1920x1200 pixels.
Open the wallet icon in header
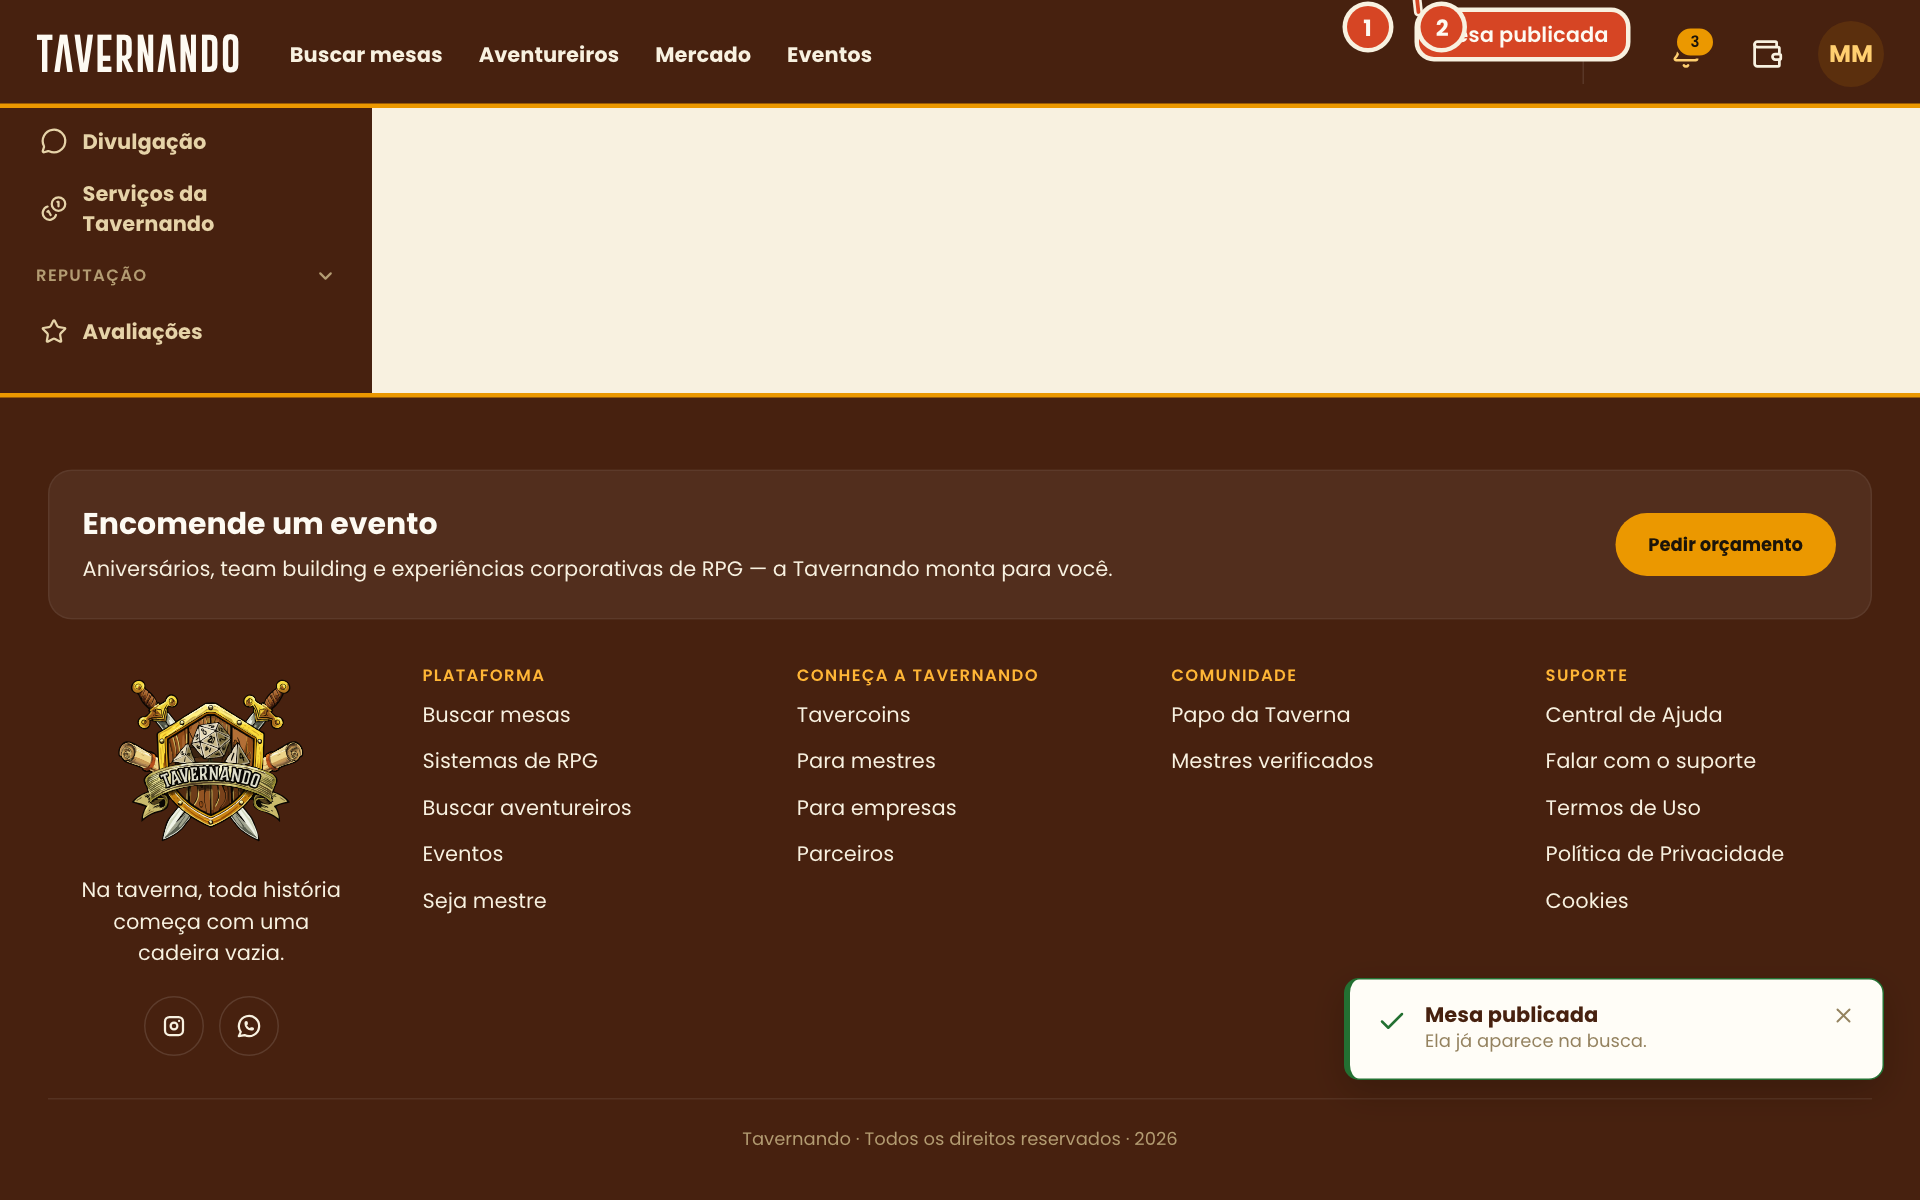coord(1767,54)
